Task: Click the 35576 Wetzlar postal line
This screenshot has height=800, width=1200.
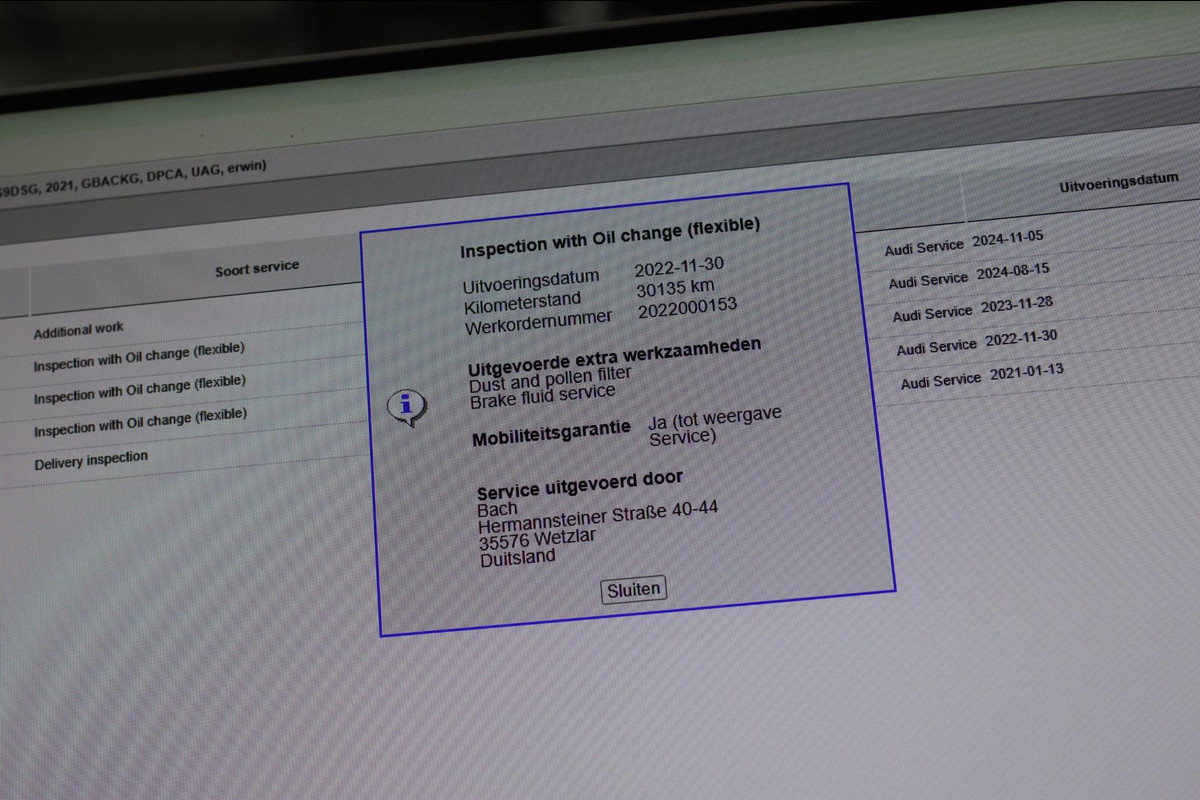Action: (x=536, y=538)
